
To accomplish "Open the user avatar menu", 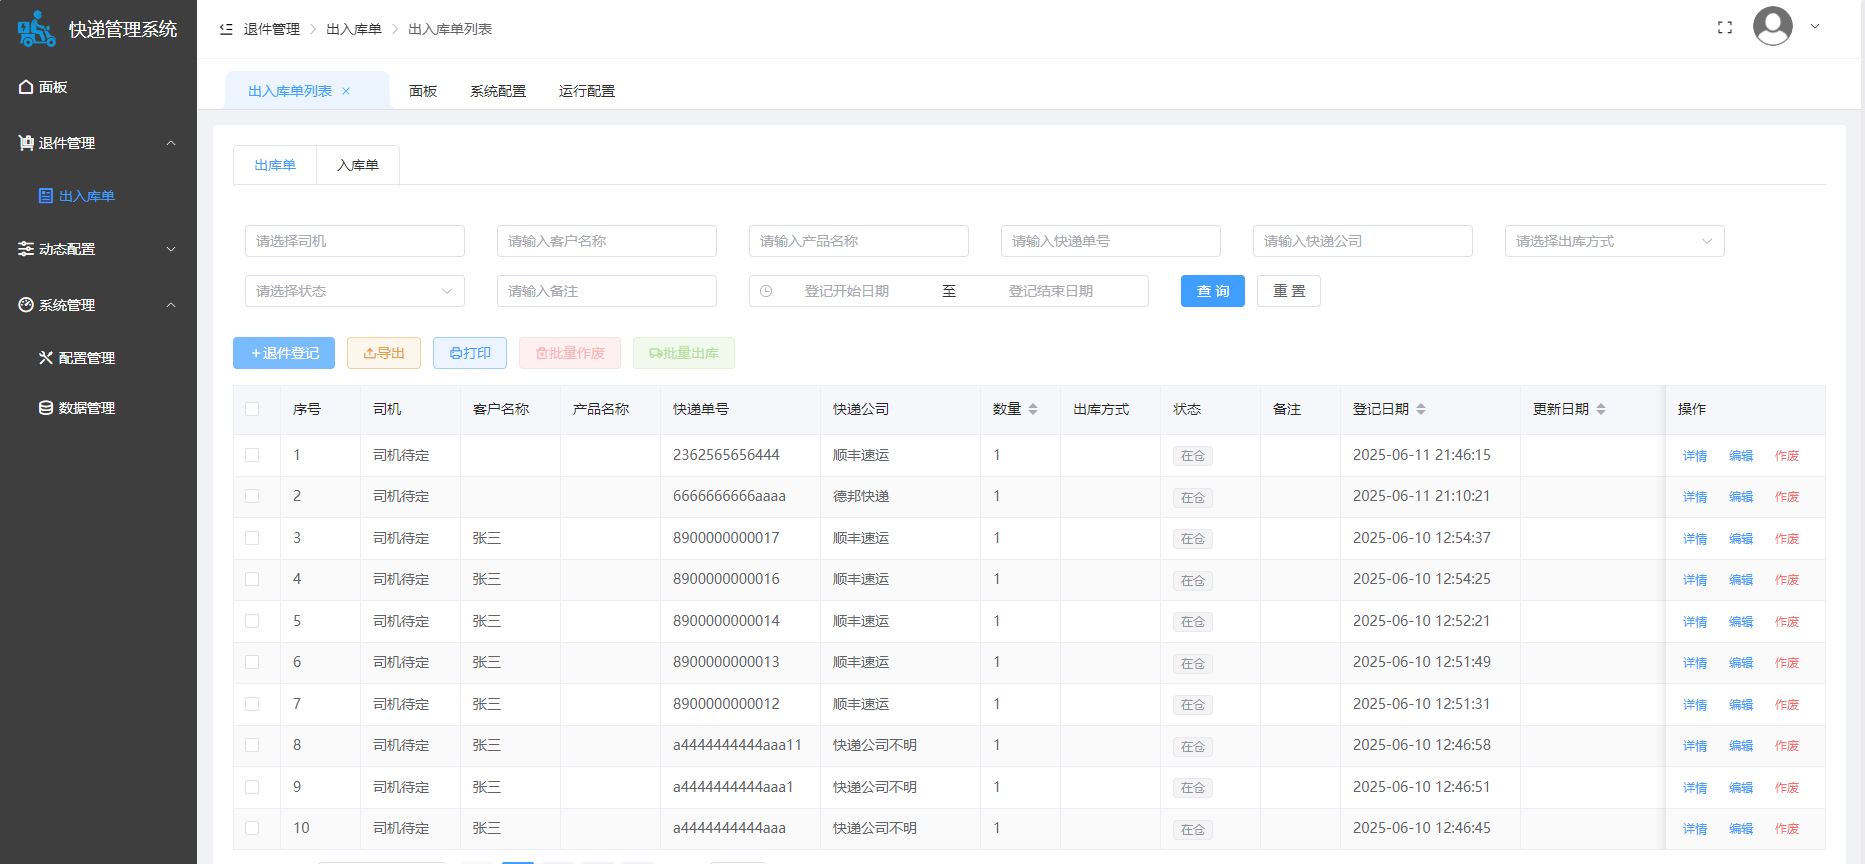I will [x=1773, y=27].
